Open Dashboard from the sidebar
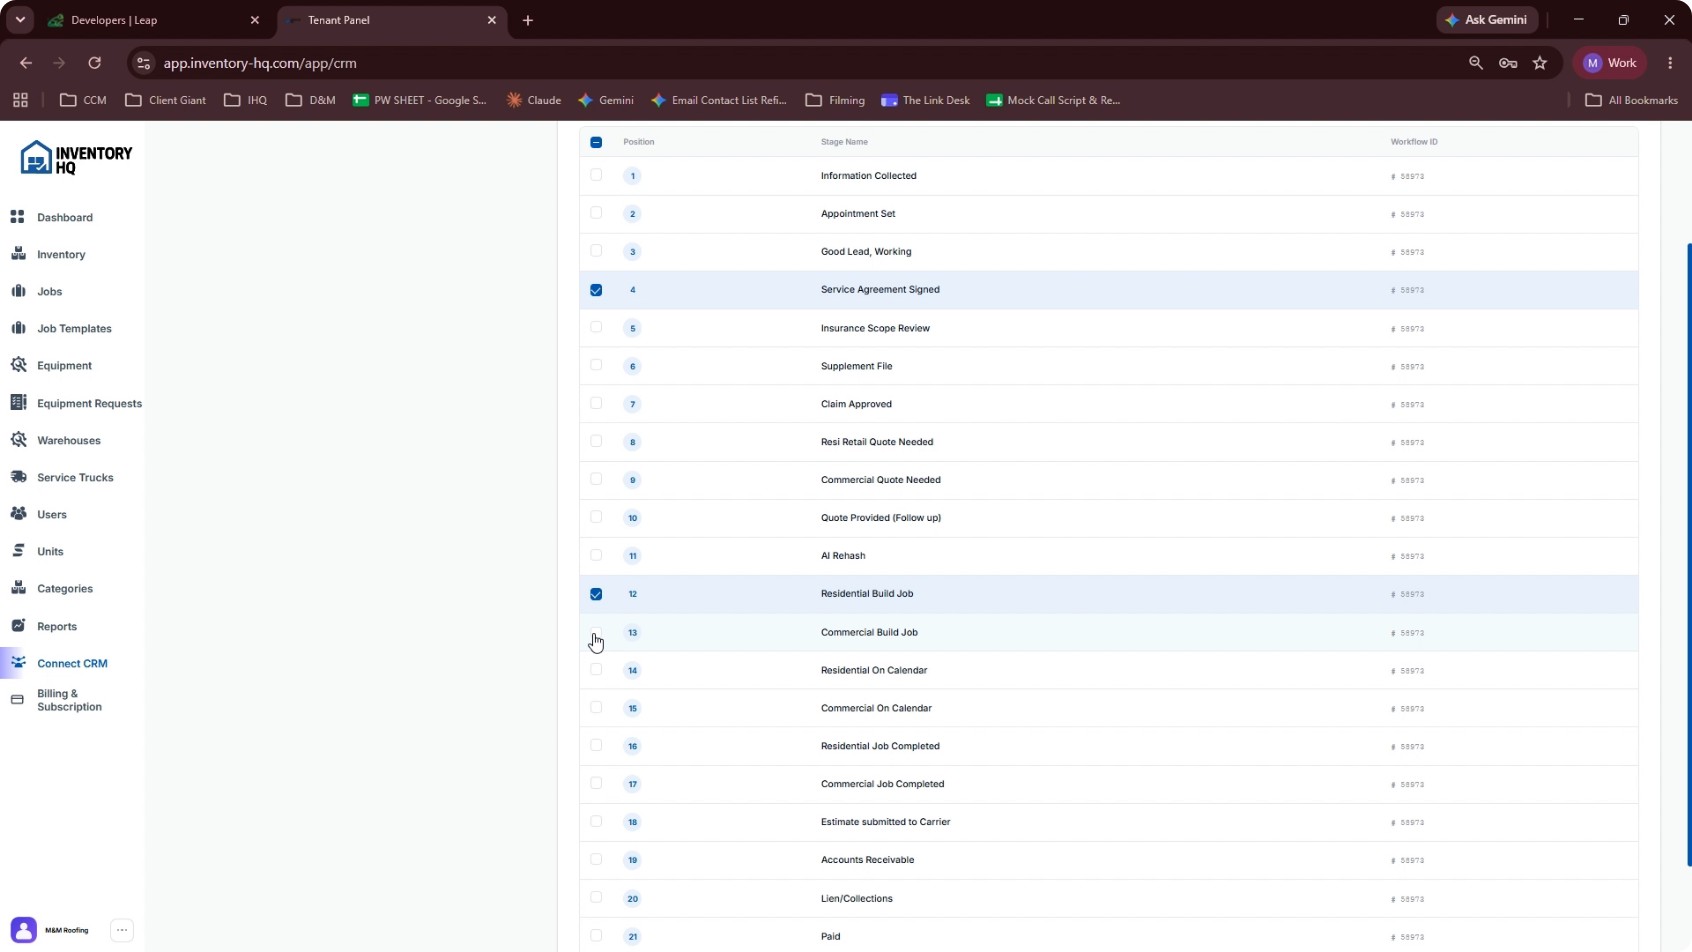Image resolution: width=1692 pixels, height=952 pixels. pyautogui.click(x=64, y=217)
